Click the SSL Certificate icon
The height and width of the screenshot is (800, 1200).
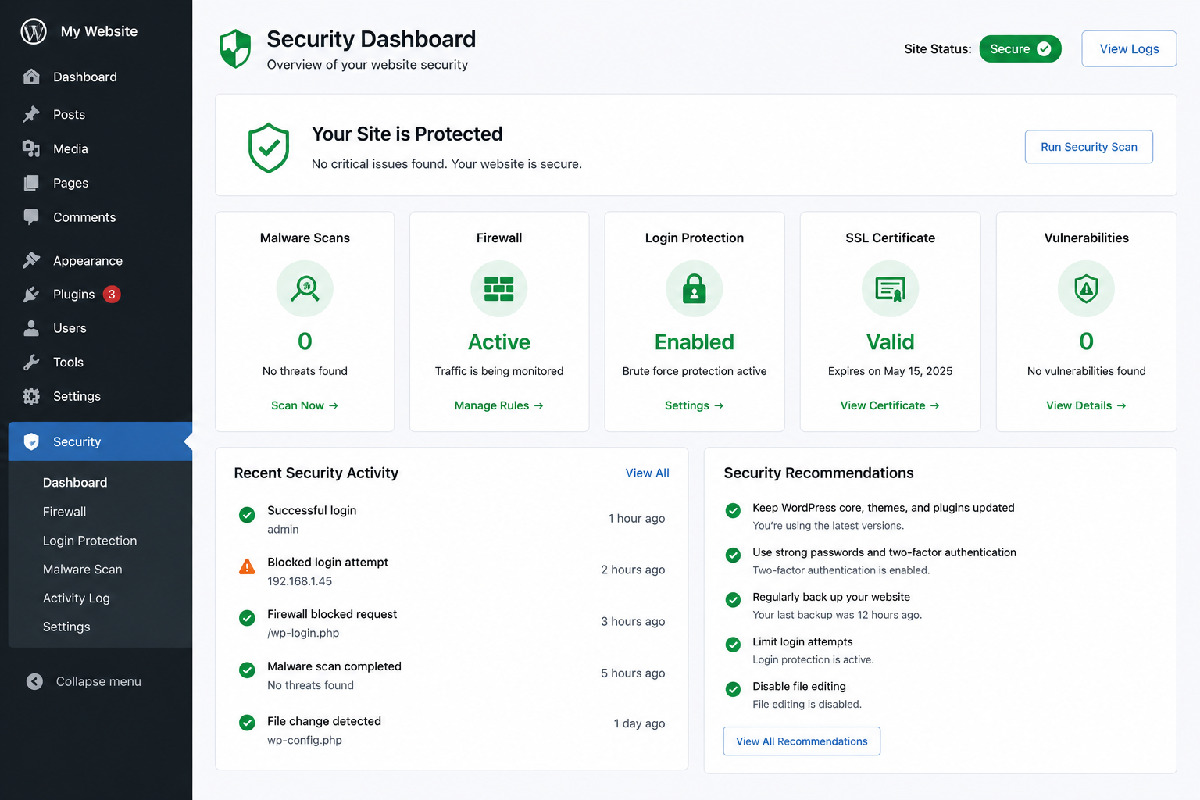890,289
